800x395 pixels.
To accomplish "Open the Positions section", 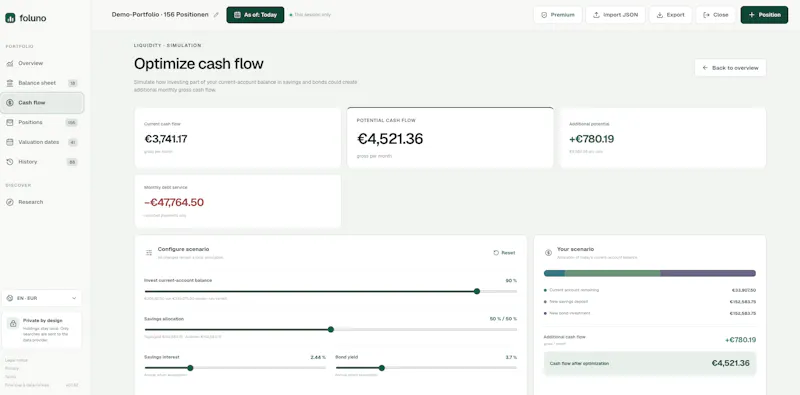I will (42, 122).
